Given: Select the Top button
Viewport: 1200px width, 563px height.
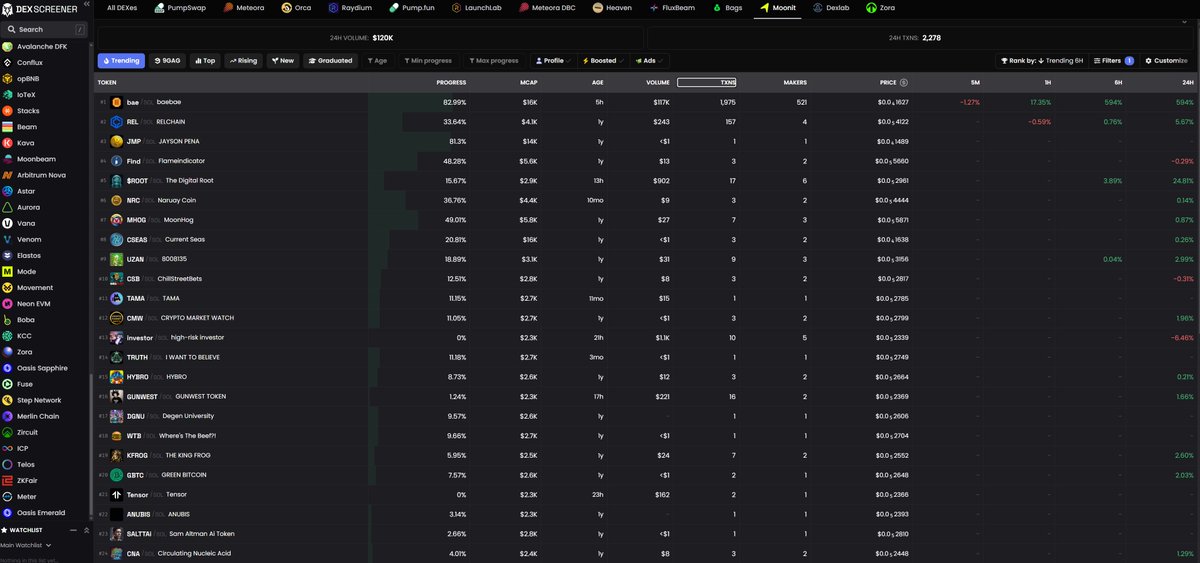Looking at the screenshot, I should [x=205, y=60].
